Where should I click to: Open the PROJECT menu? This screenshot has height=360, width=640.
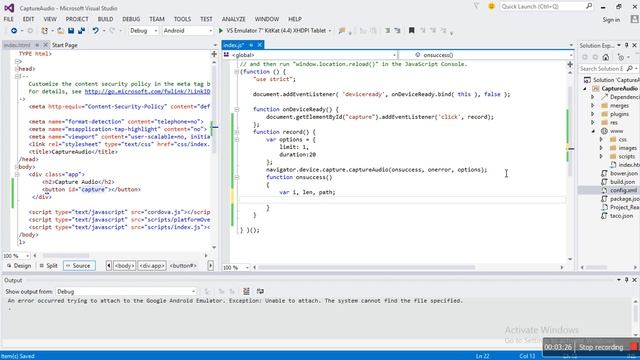pos(77,19)
